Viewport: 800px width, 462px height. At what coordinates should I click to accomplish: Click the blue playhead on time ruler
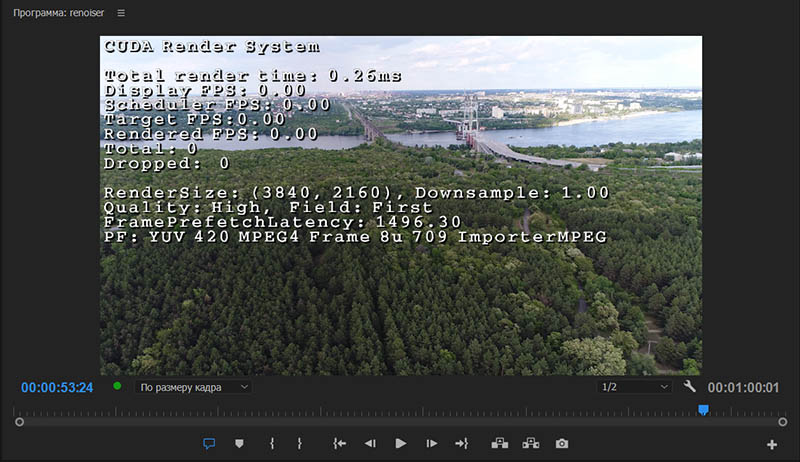click(703, 409)
